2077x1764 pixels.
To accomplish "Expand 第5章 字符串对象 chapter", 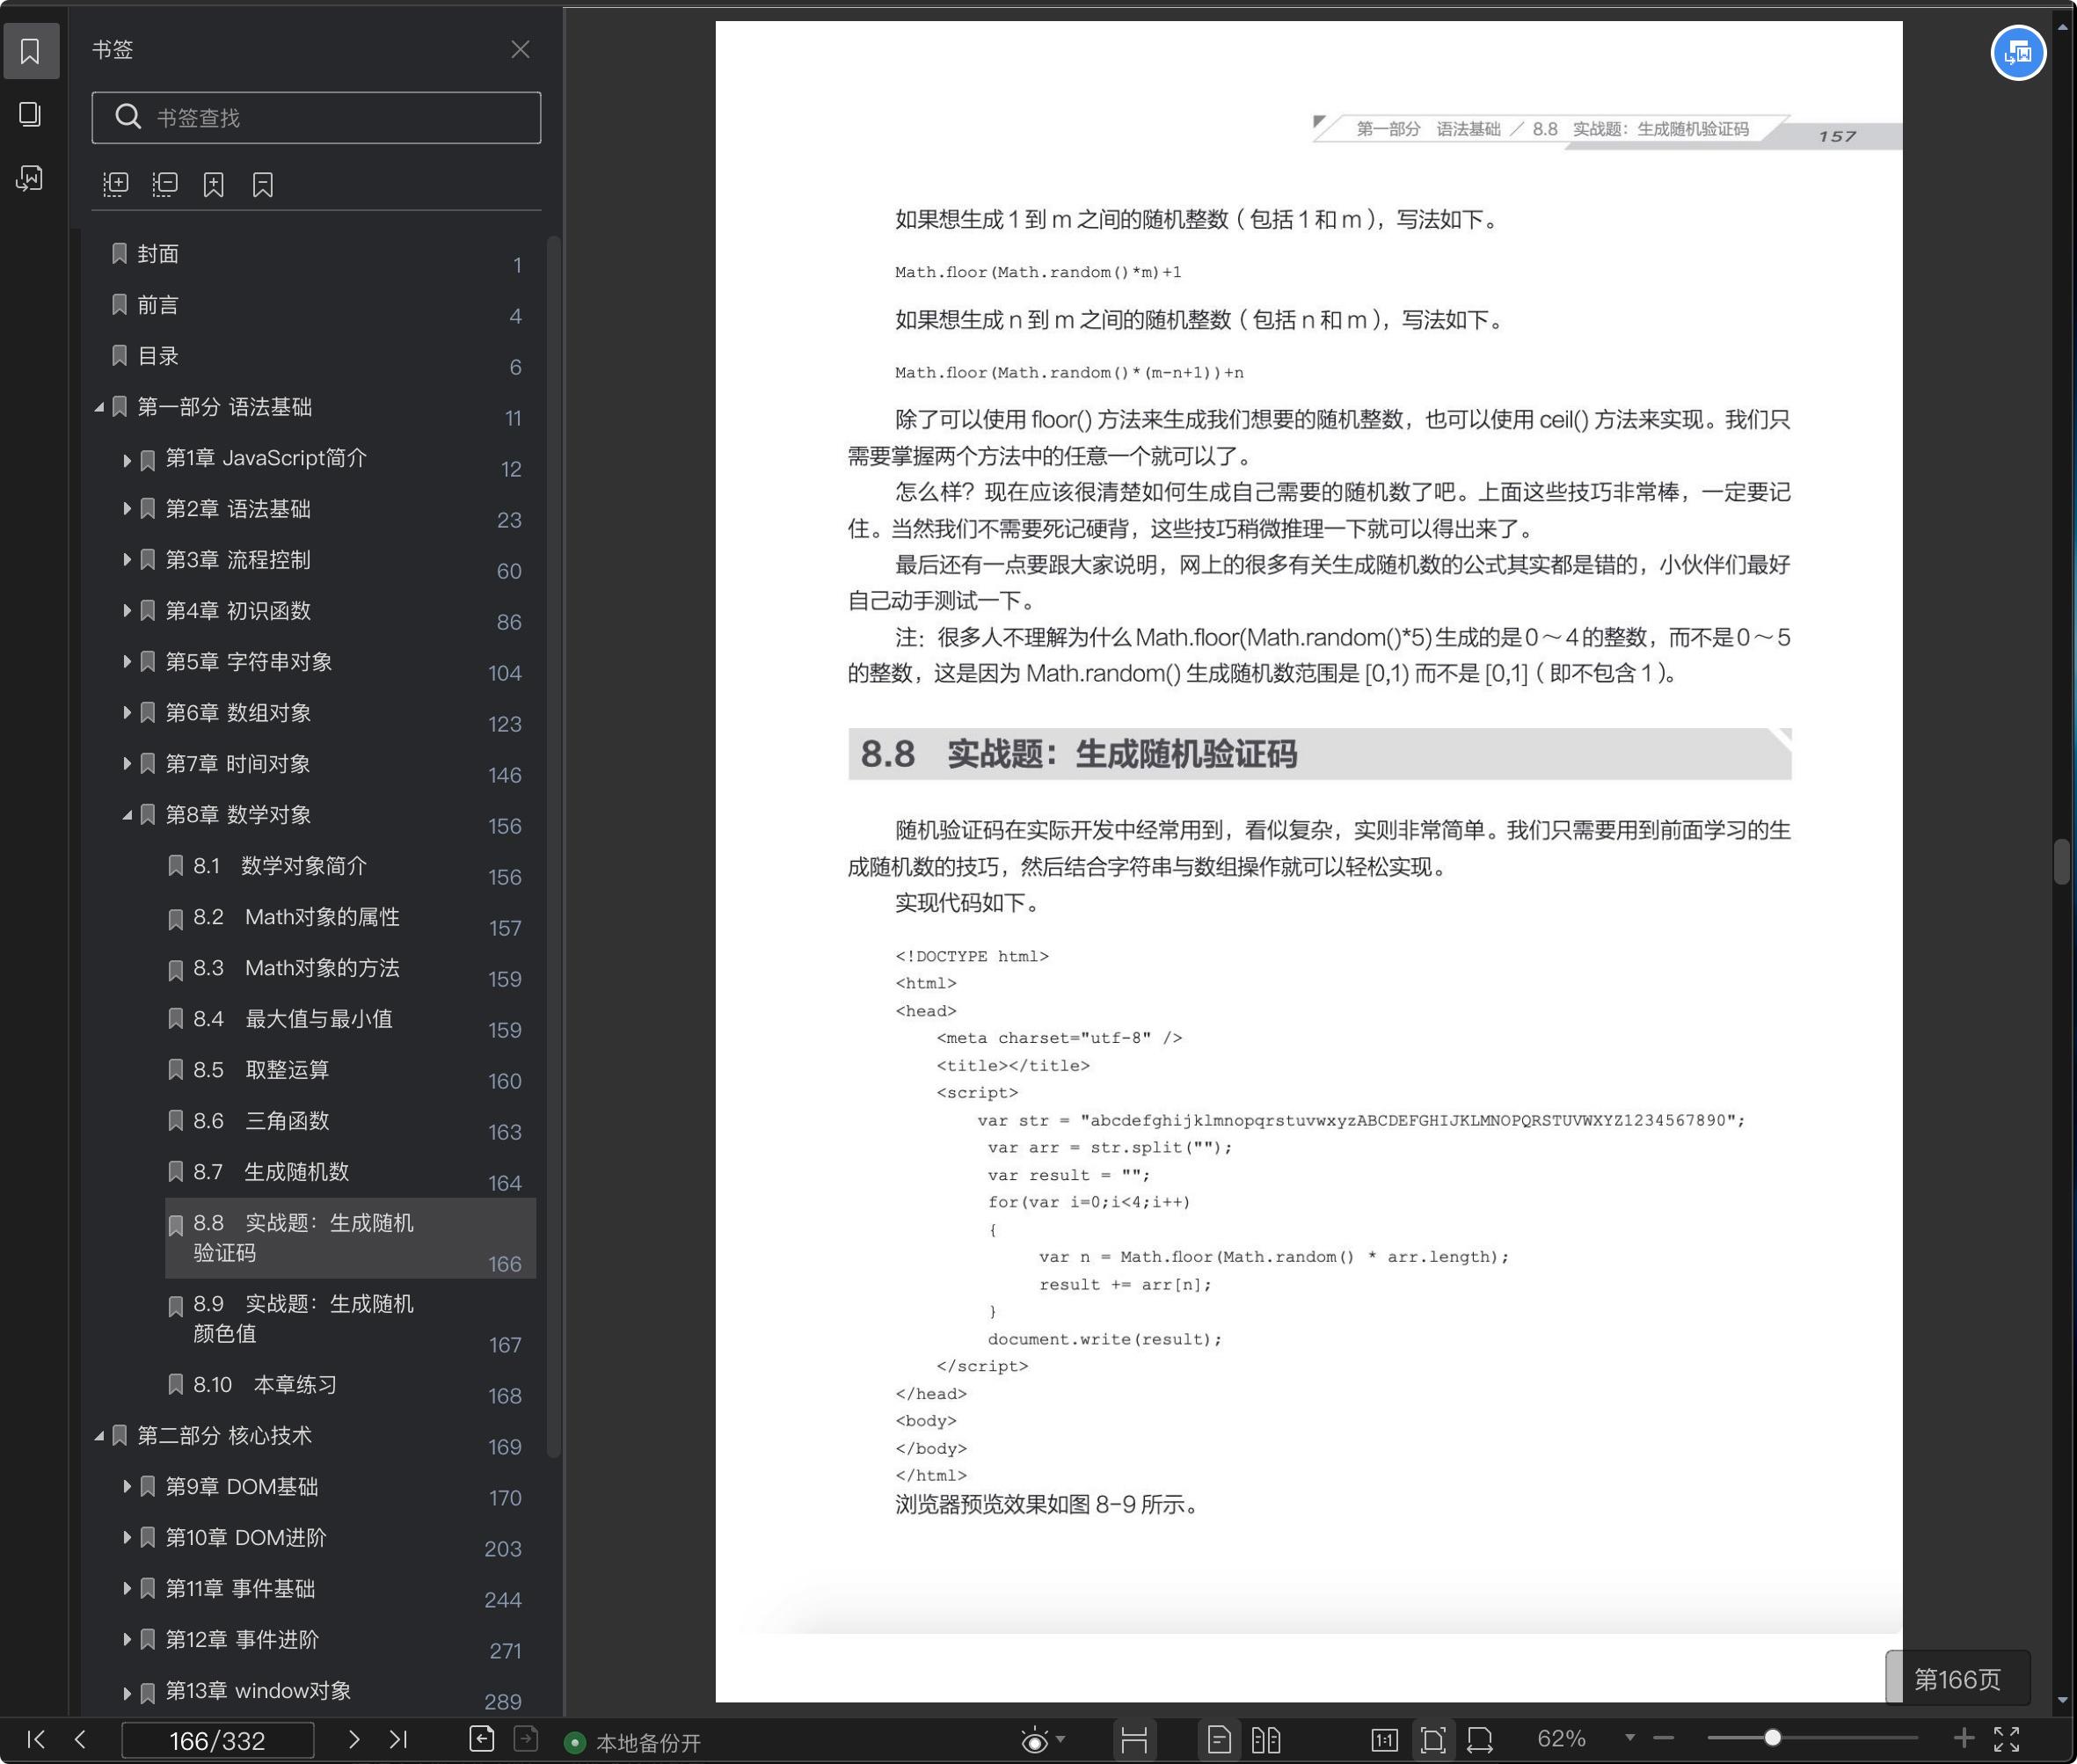I will [x=127, y=662].
